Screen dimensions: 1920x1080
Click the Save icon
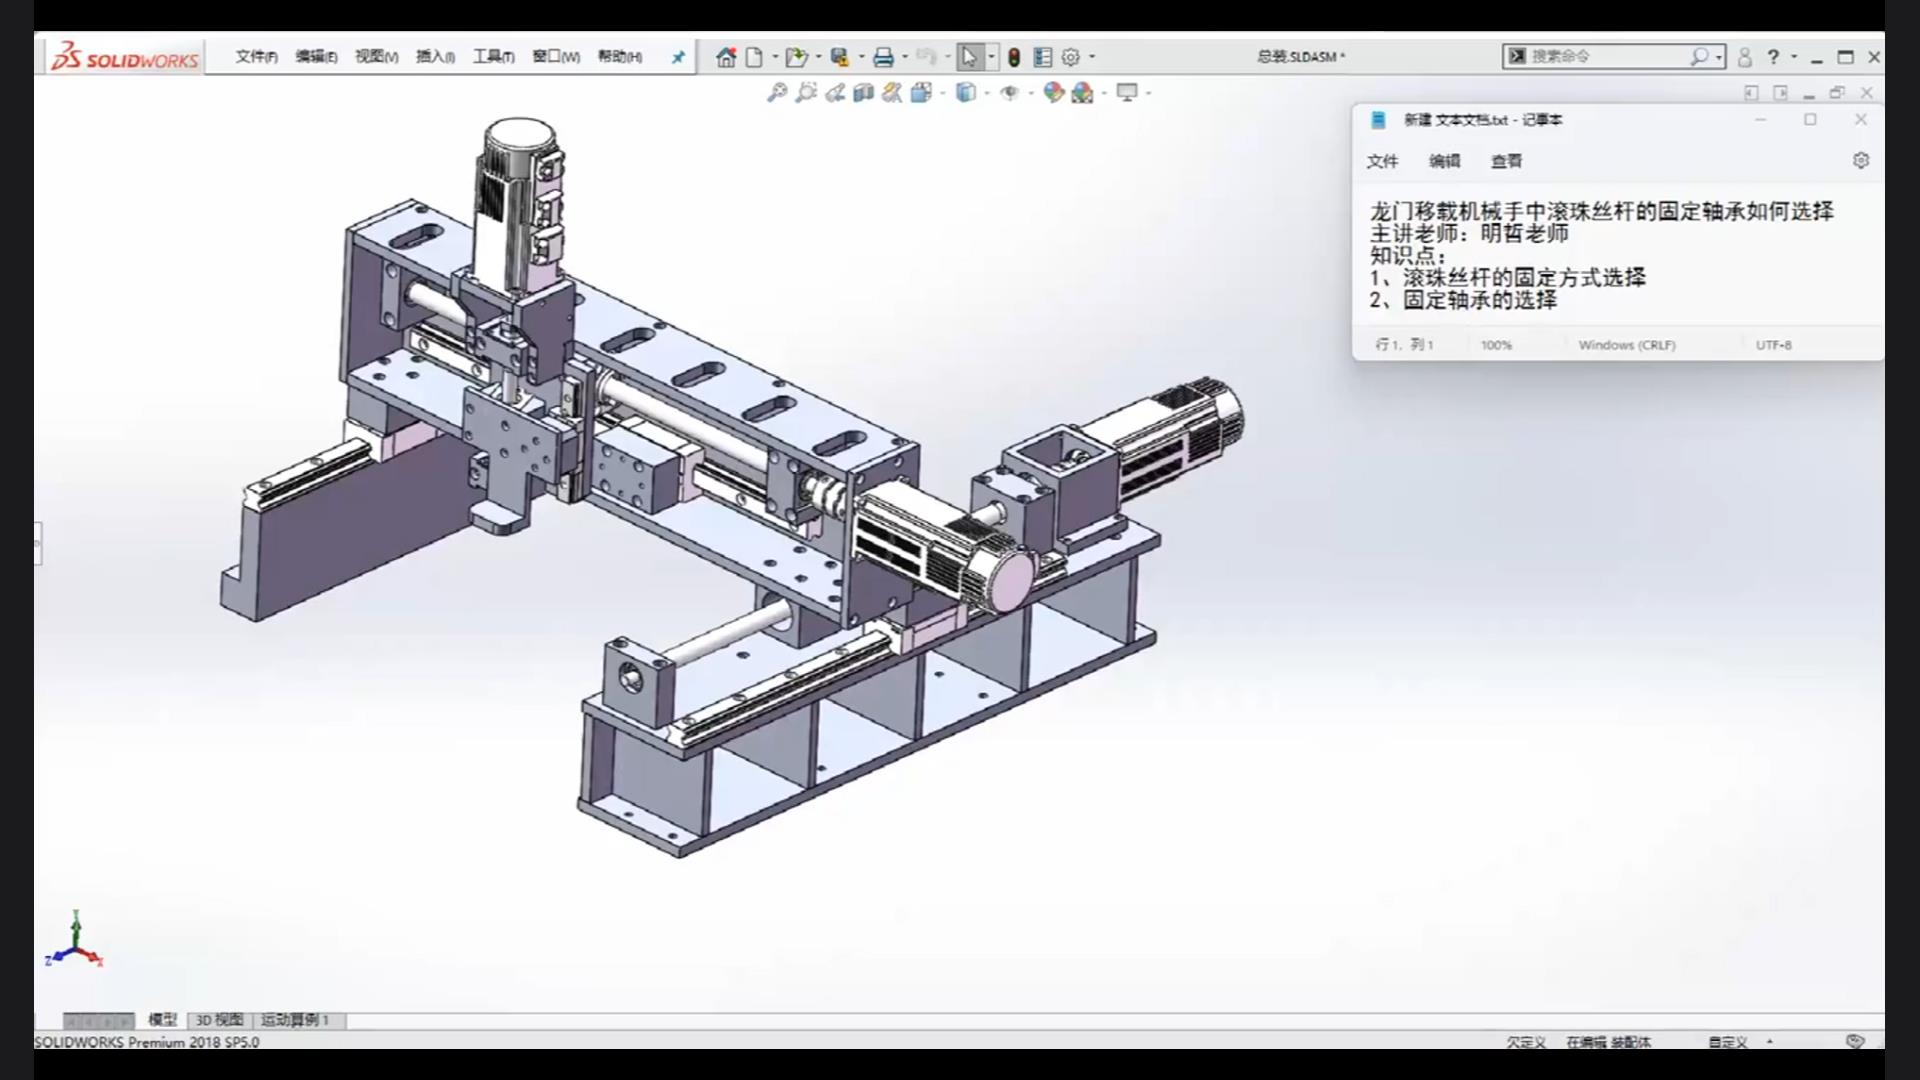pyautogui.click(x=840, y=57)
